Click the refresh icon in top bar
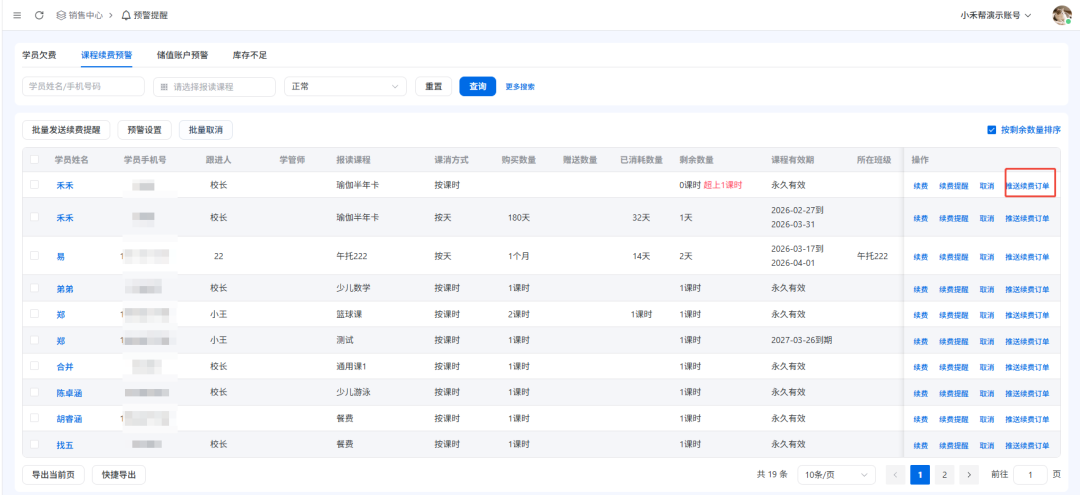The height and width of the screenshot is (495, 1080). 39,15
